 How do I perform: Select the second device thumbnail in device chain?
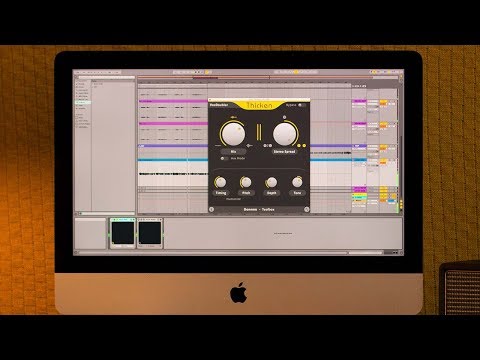click(150, 233)
